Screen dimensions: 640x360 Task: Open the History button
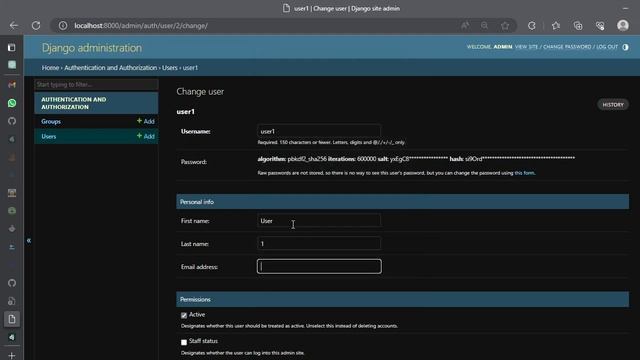[x=613, y=104]
